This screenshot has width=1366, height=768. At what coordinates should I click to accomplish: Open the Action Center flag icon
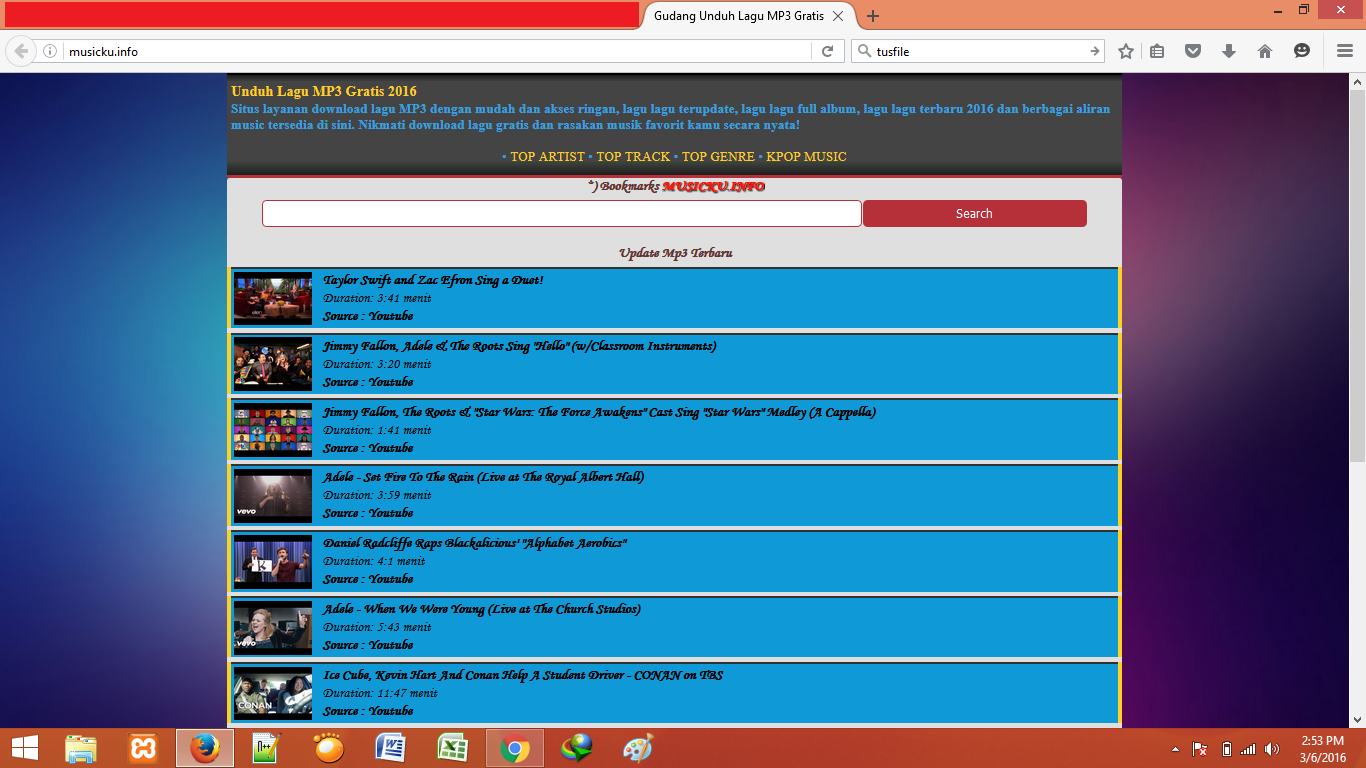(1201, 749)
